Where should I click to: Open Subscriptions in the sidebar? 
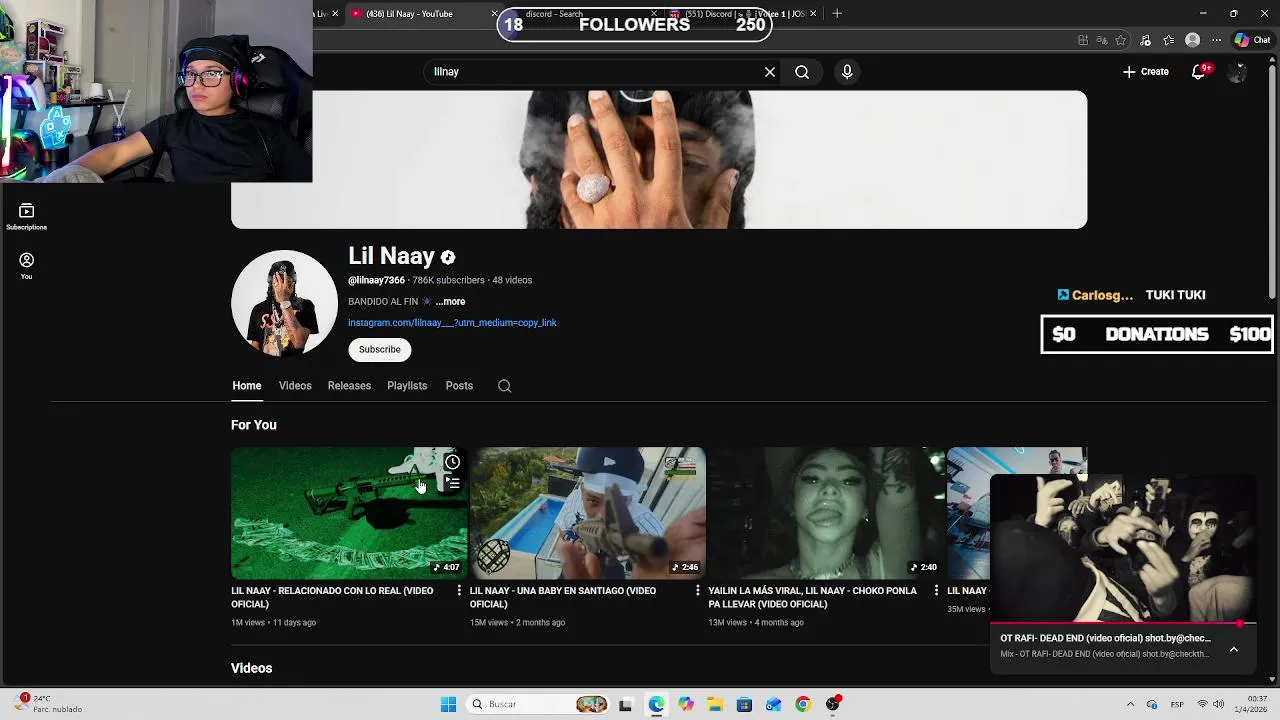[x=27, y=217]
